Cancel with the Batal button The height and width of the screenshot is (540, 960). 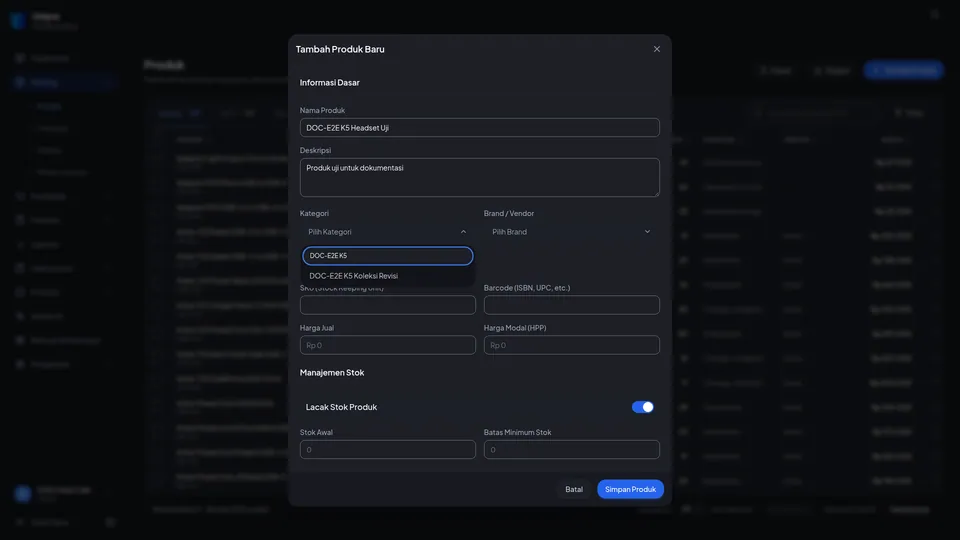coord(574,489)
